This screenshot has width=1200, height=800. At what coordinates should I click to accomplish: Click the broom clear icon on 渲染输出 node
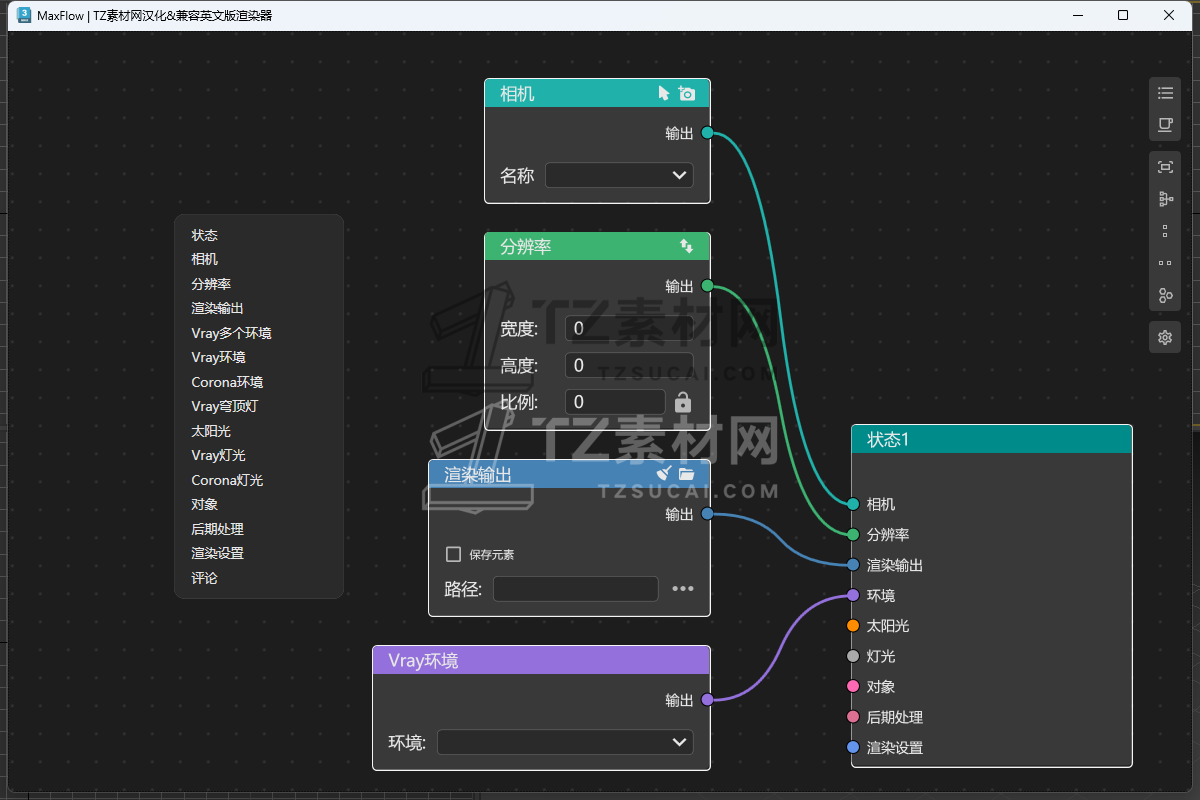(663, 473)
